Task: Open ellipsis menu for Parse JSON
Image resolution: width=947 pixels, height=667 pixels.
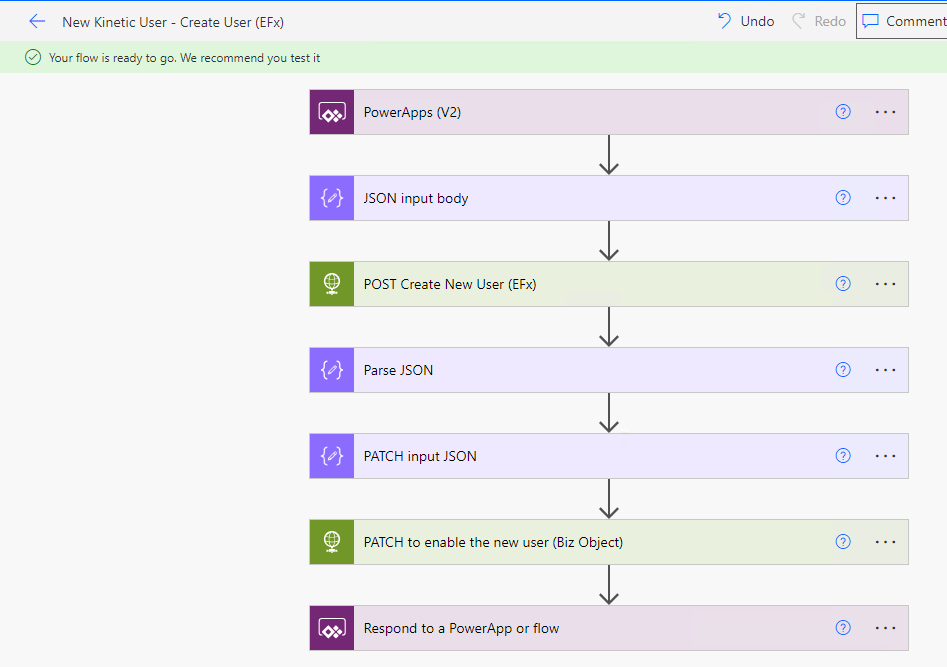Action: click(885, 369)
